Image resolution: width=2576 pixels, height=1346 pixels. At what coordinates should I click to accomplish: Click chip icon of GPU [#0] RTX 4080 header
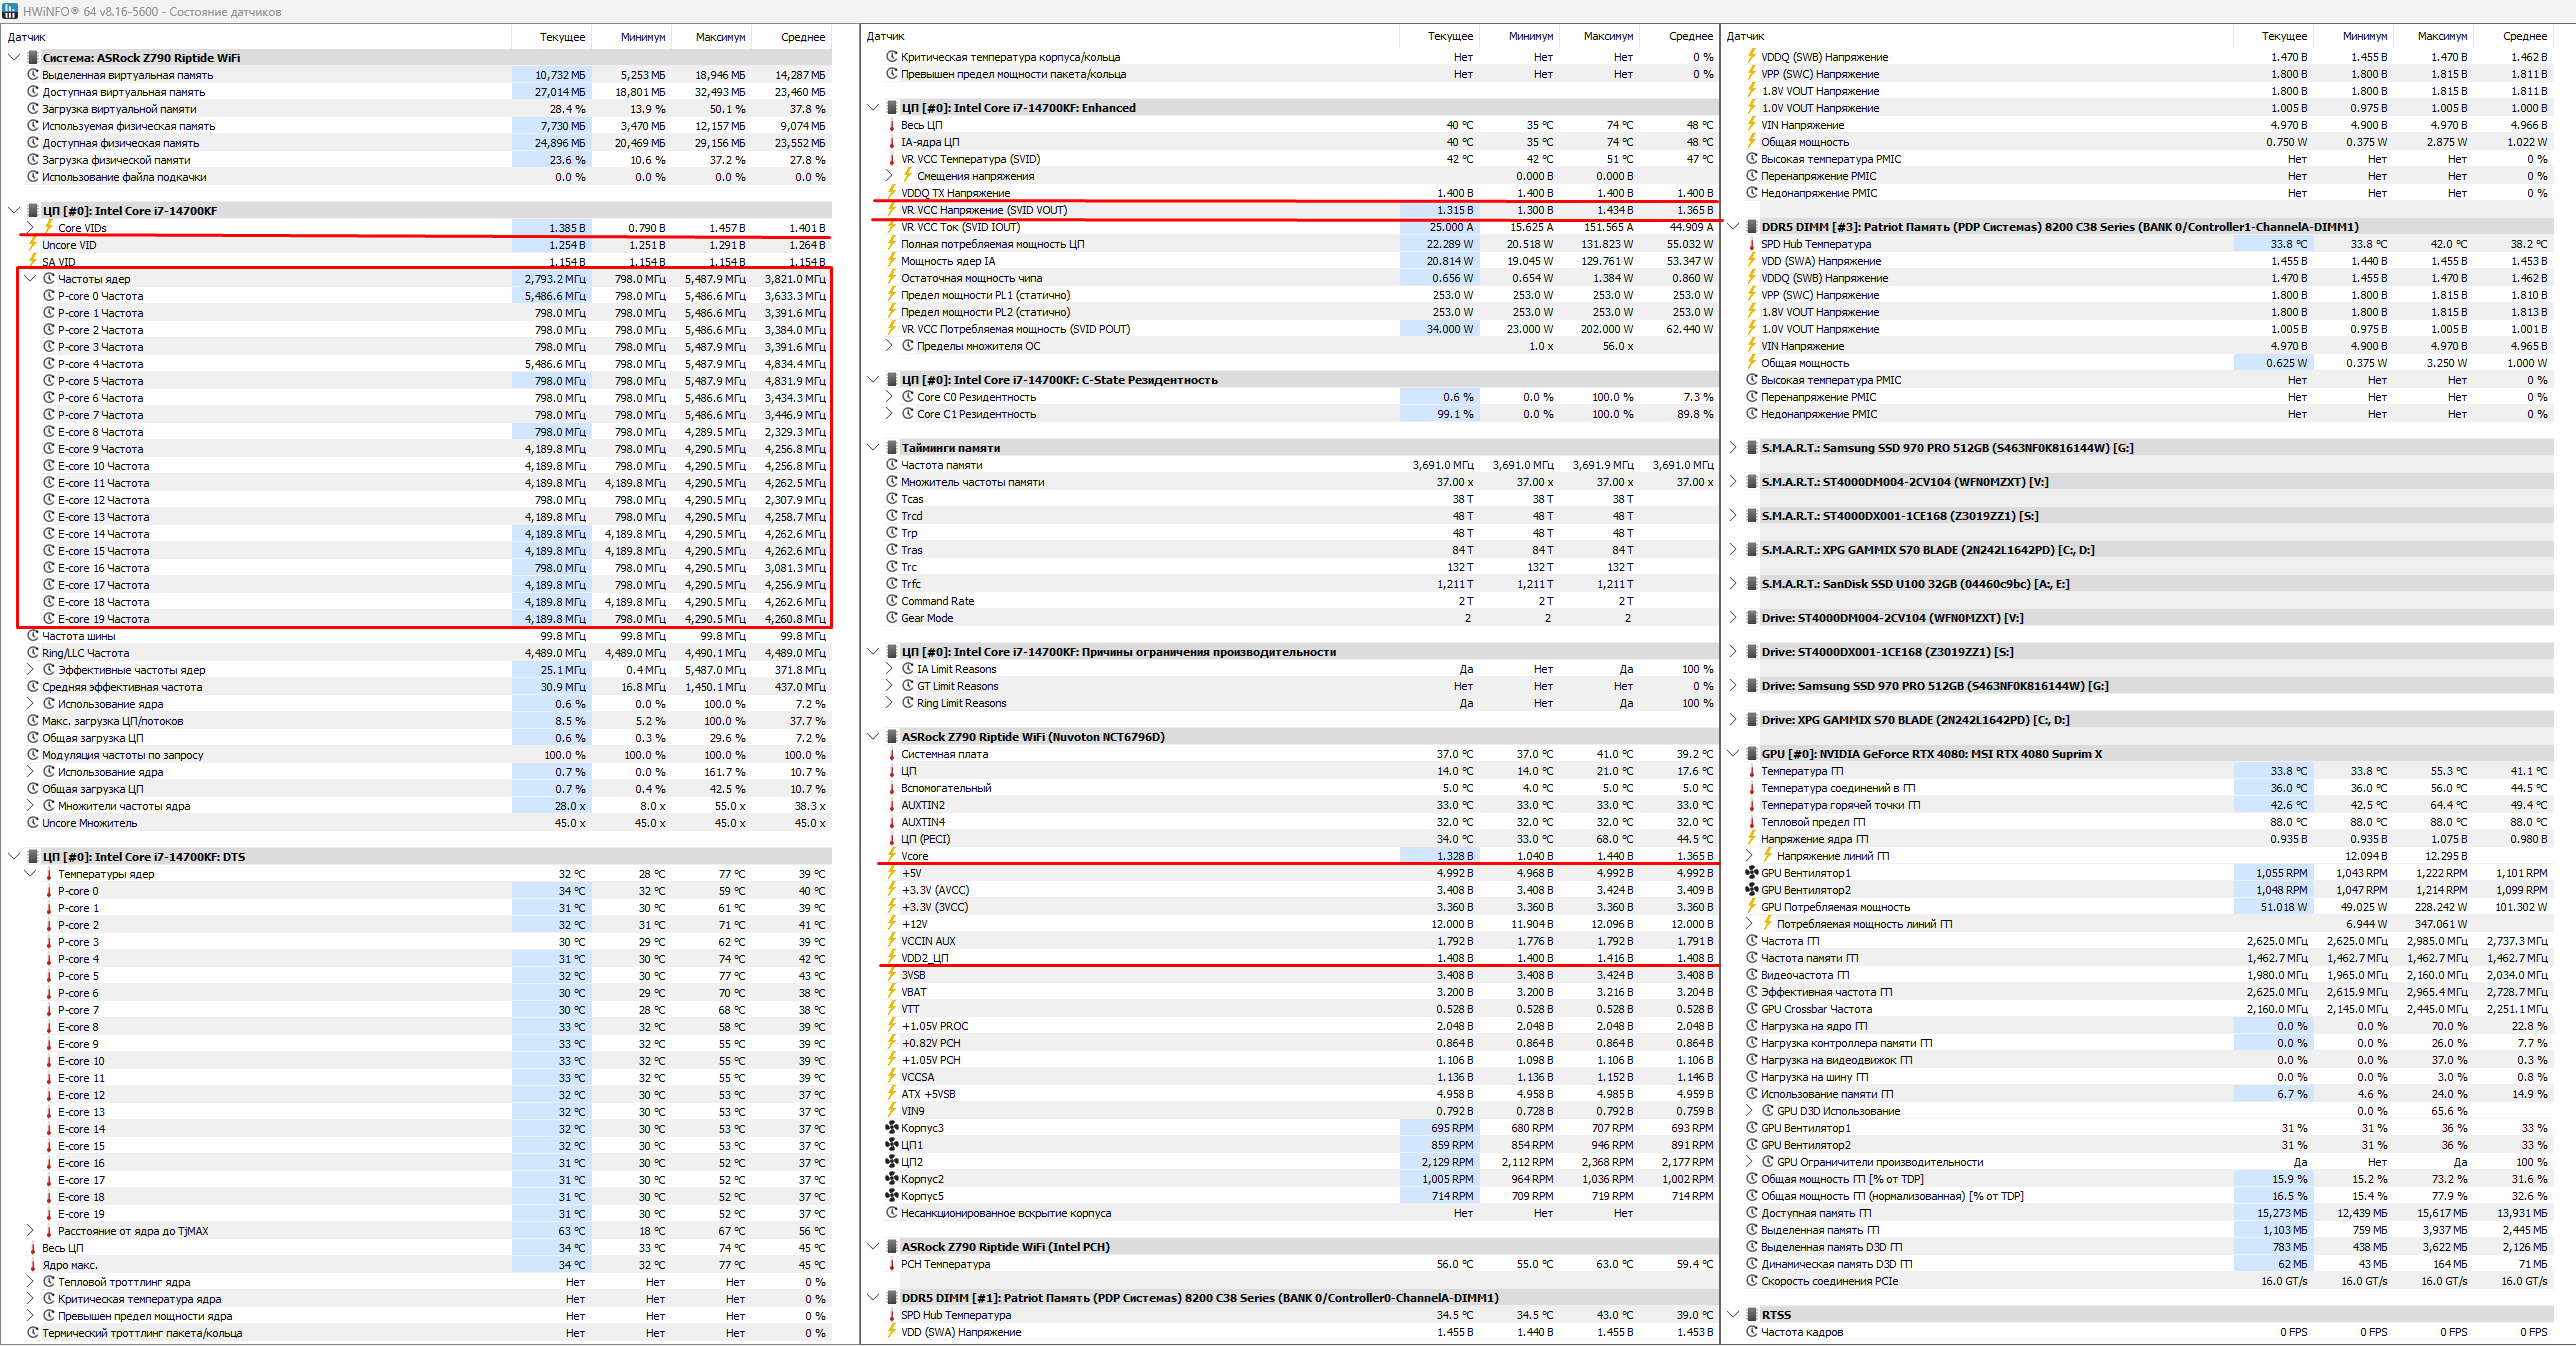[x=1751, y=754]
